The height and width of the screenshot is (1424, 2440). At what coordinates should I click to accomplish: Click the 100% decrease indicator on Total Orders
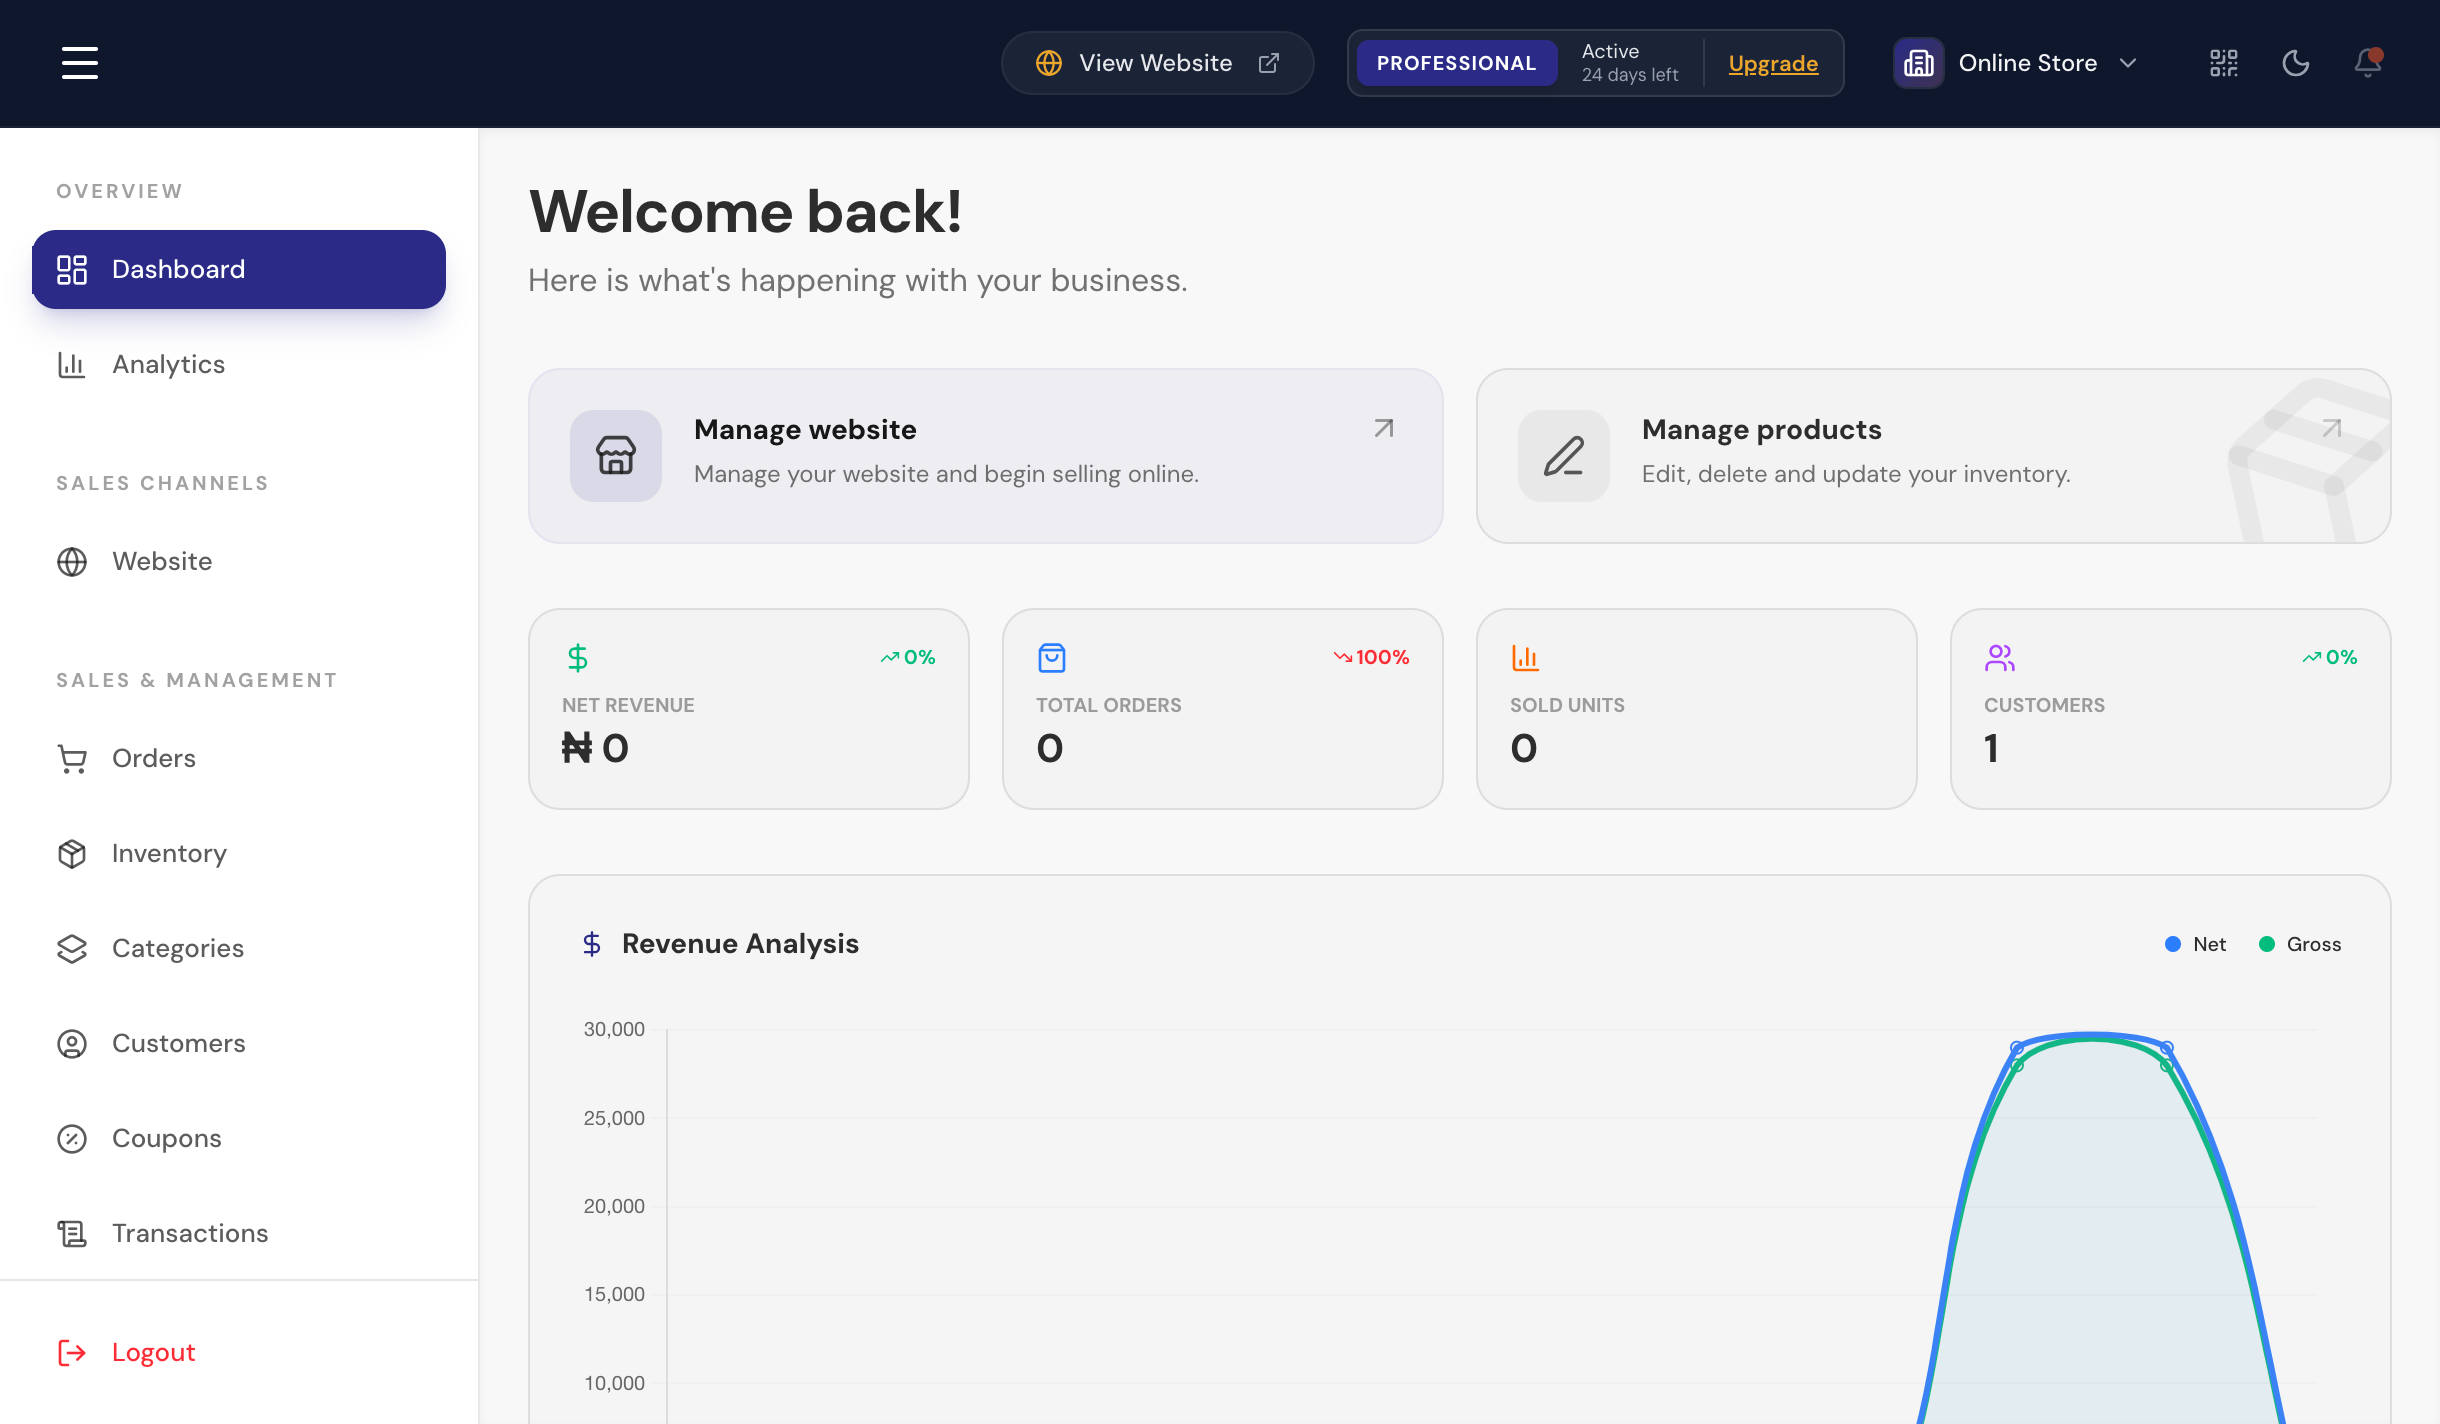click(1372, 657)
